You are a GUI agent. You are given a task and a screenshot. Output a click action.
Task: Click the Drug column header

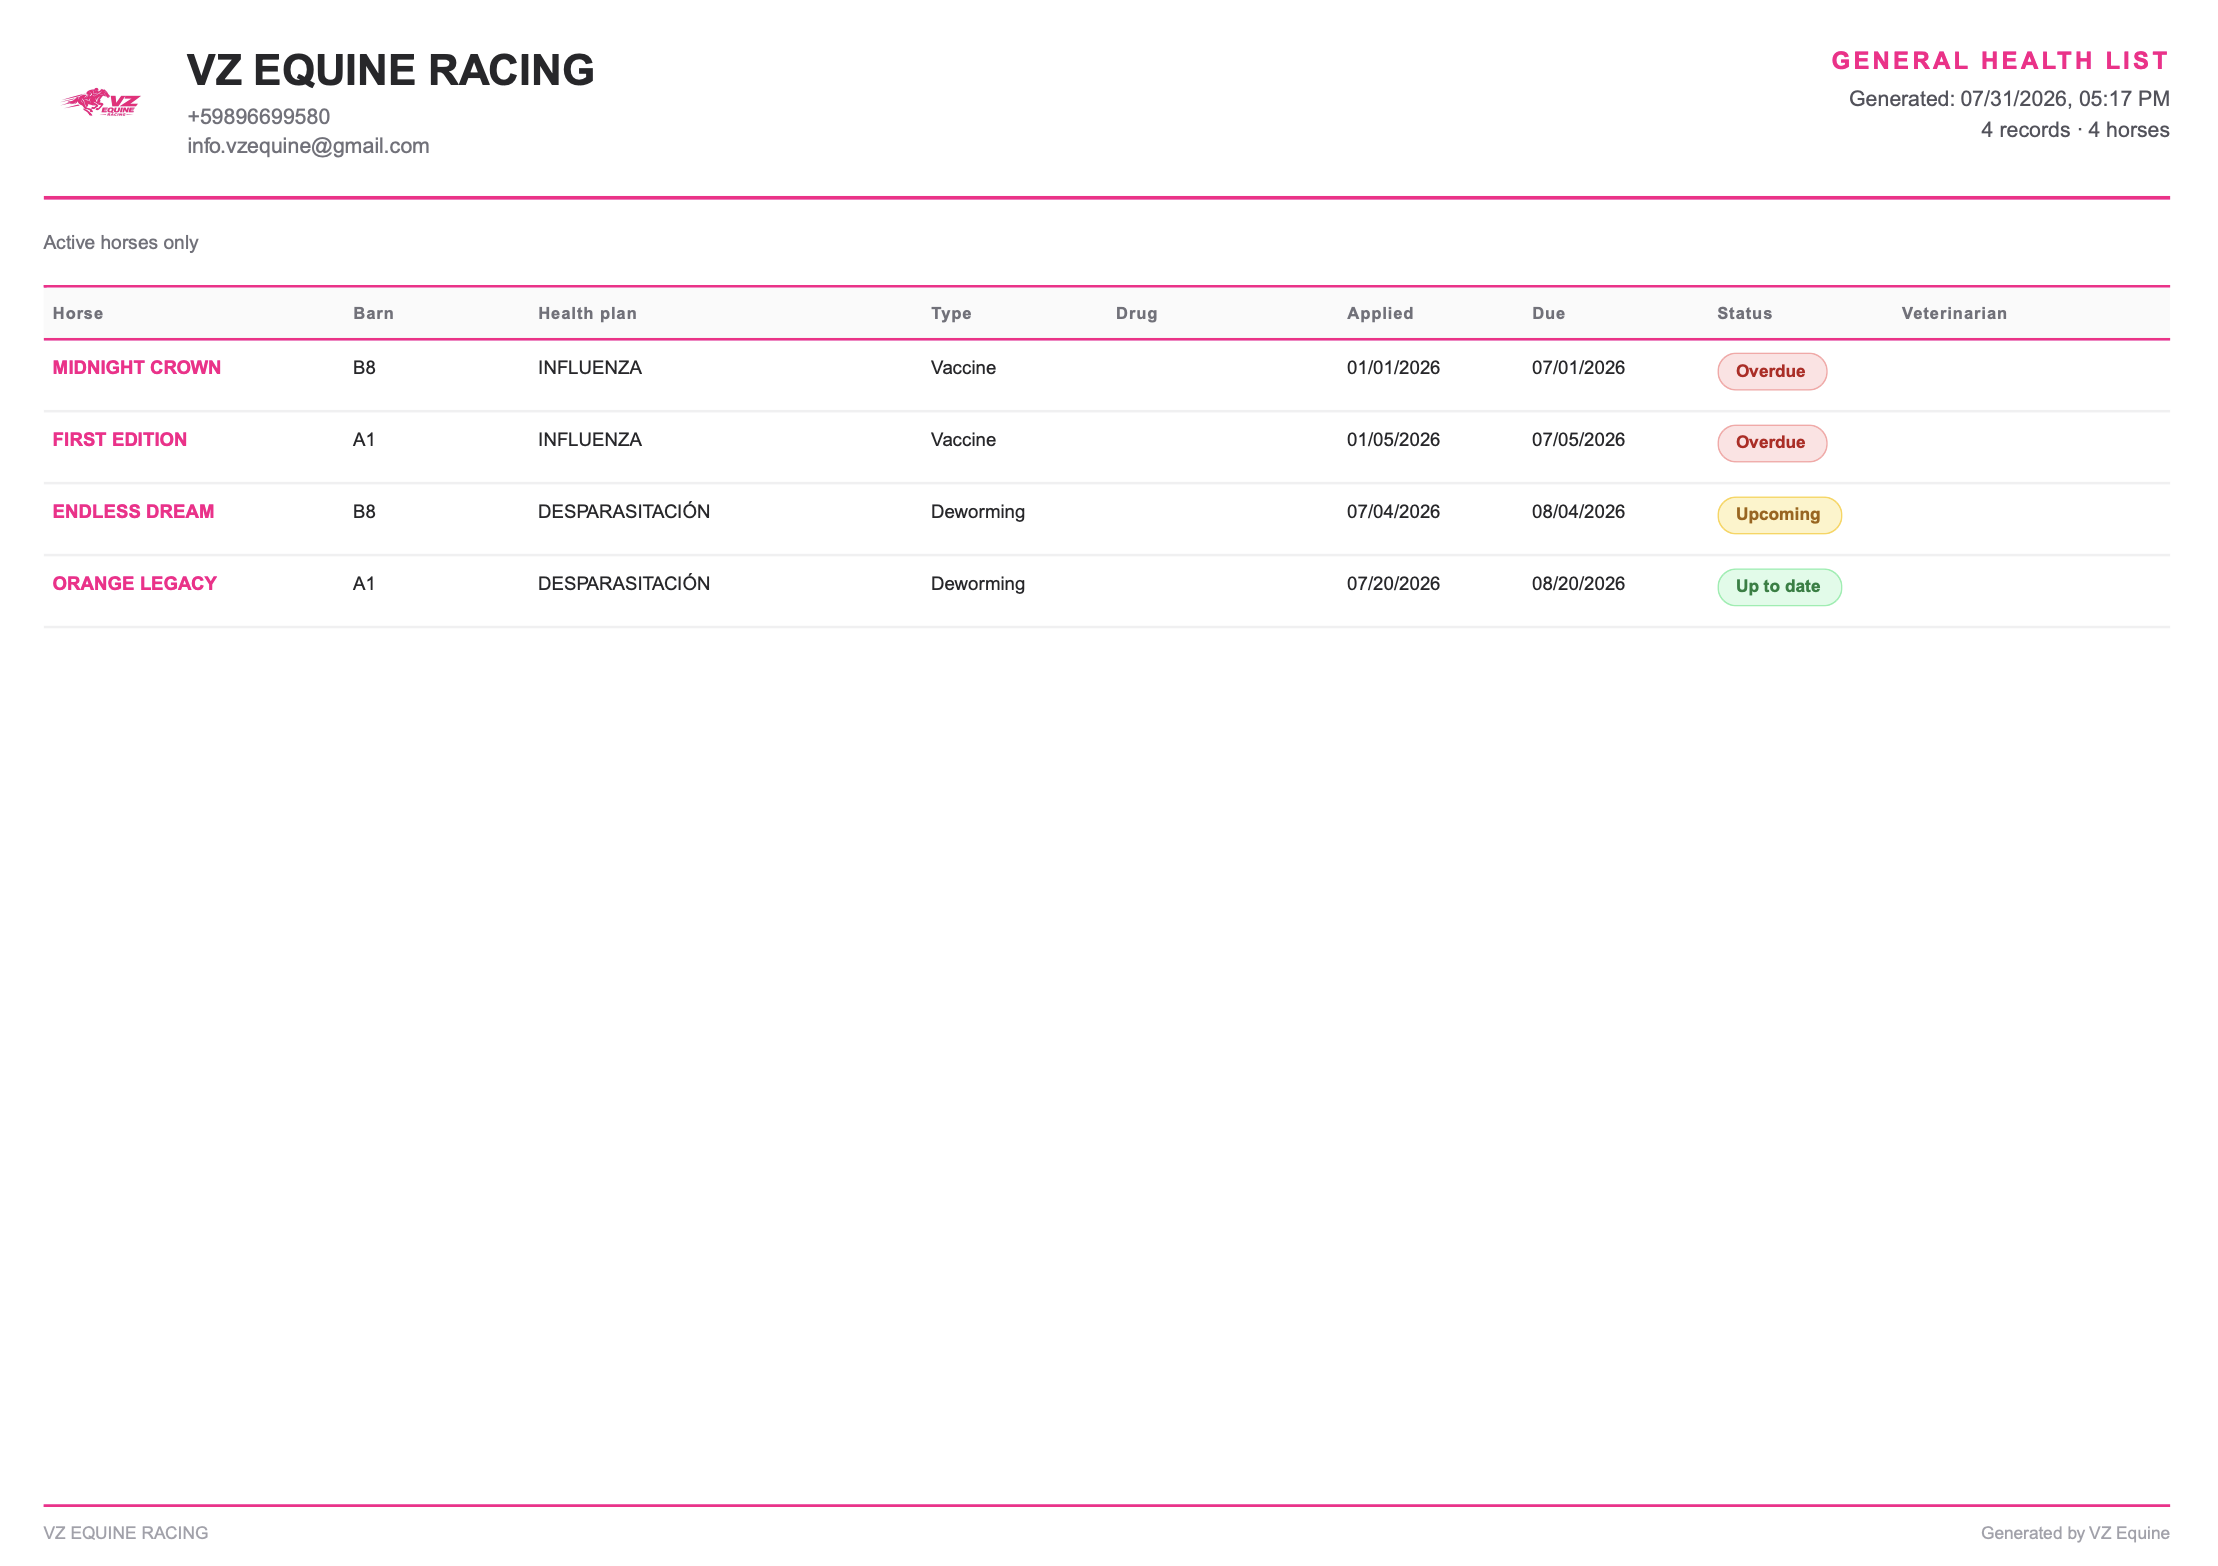point(1136,313)
